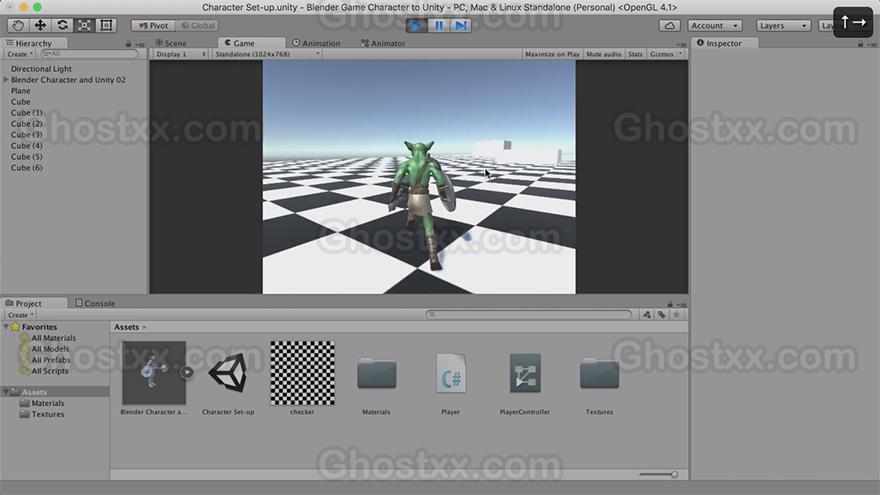Select the Rect Transform tool
Viewport: 880px width, 495px height.
[x=106, y=25]
